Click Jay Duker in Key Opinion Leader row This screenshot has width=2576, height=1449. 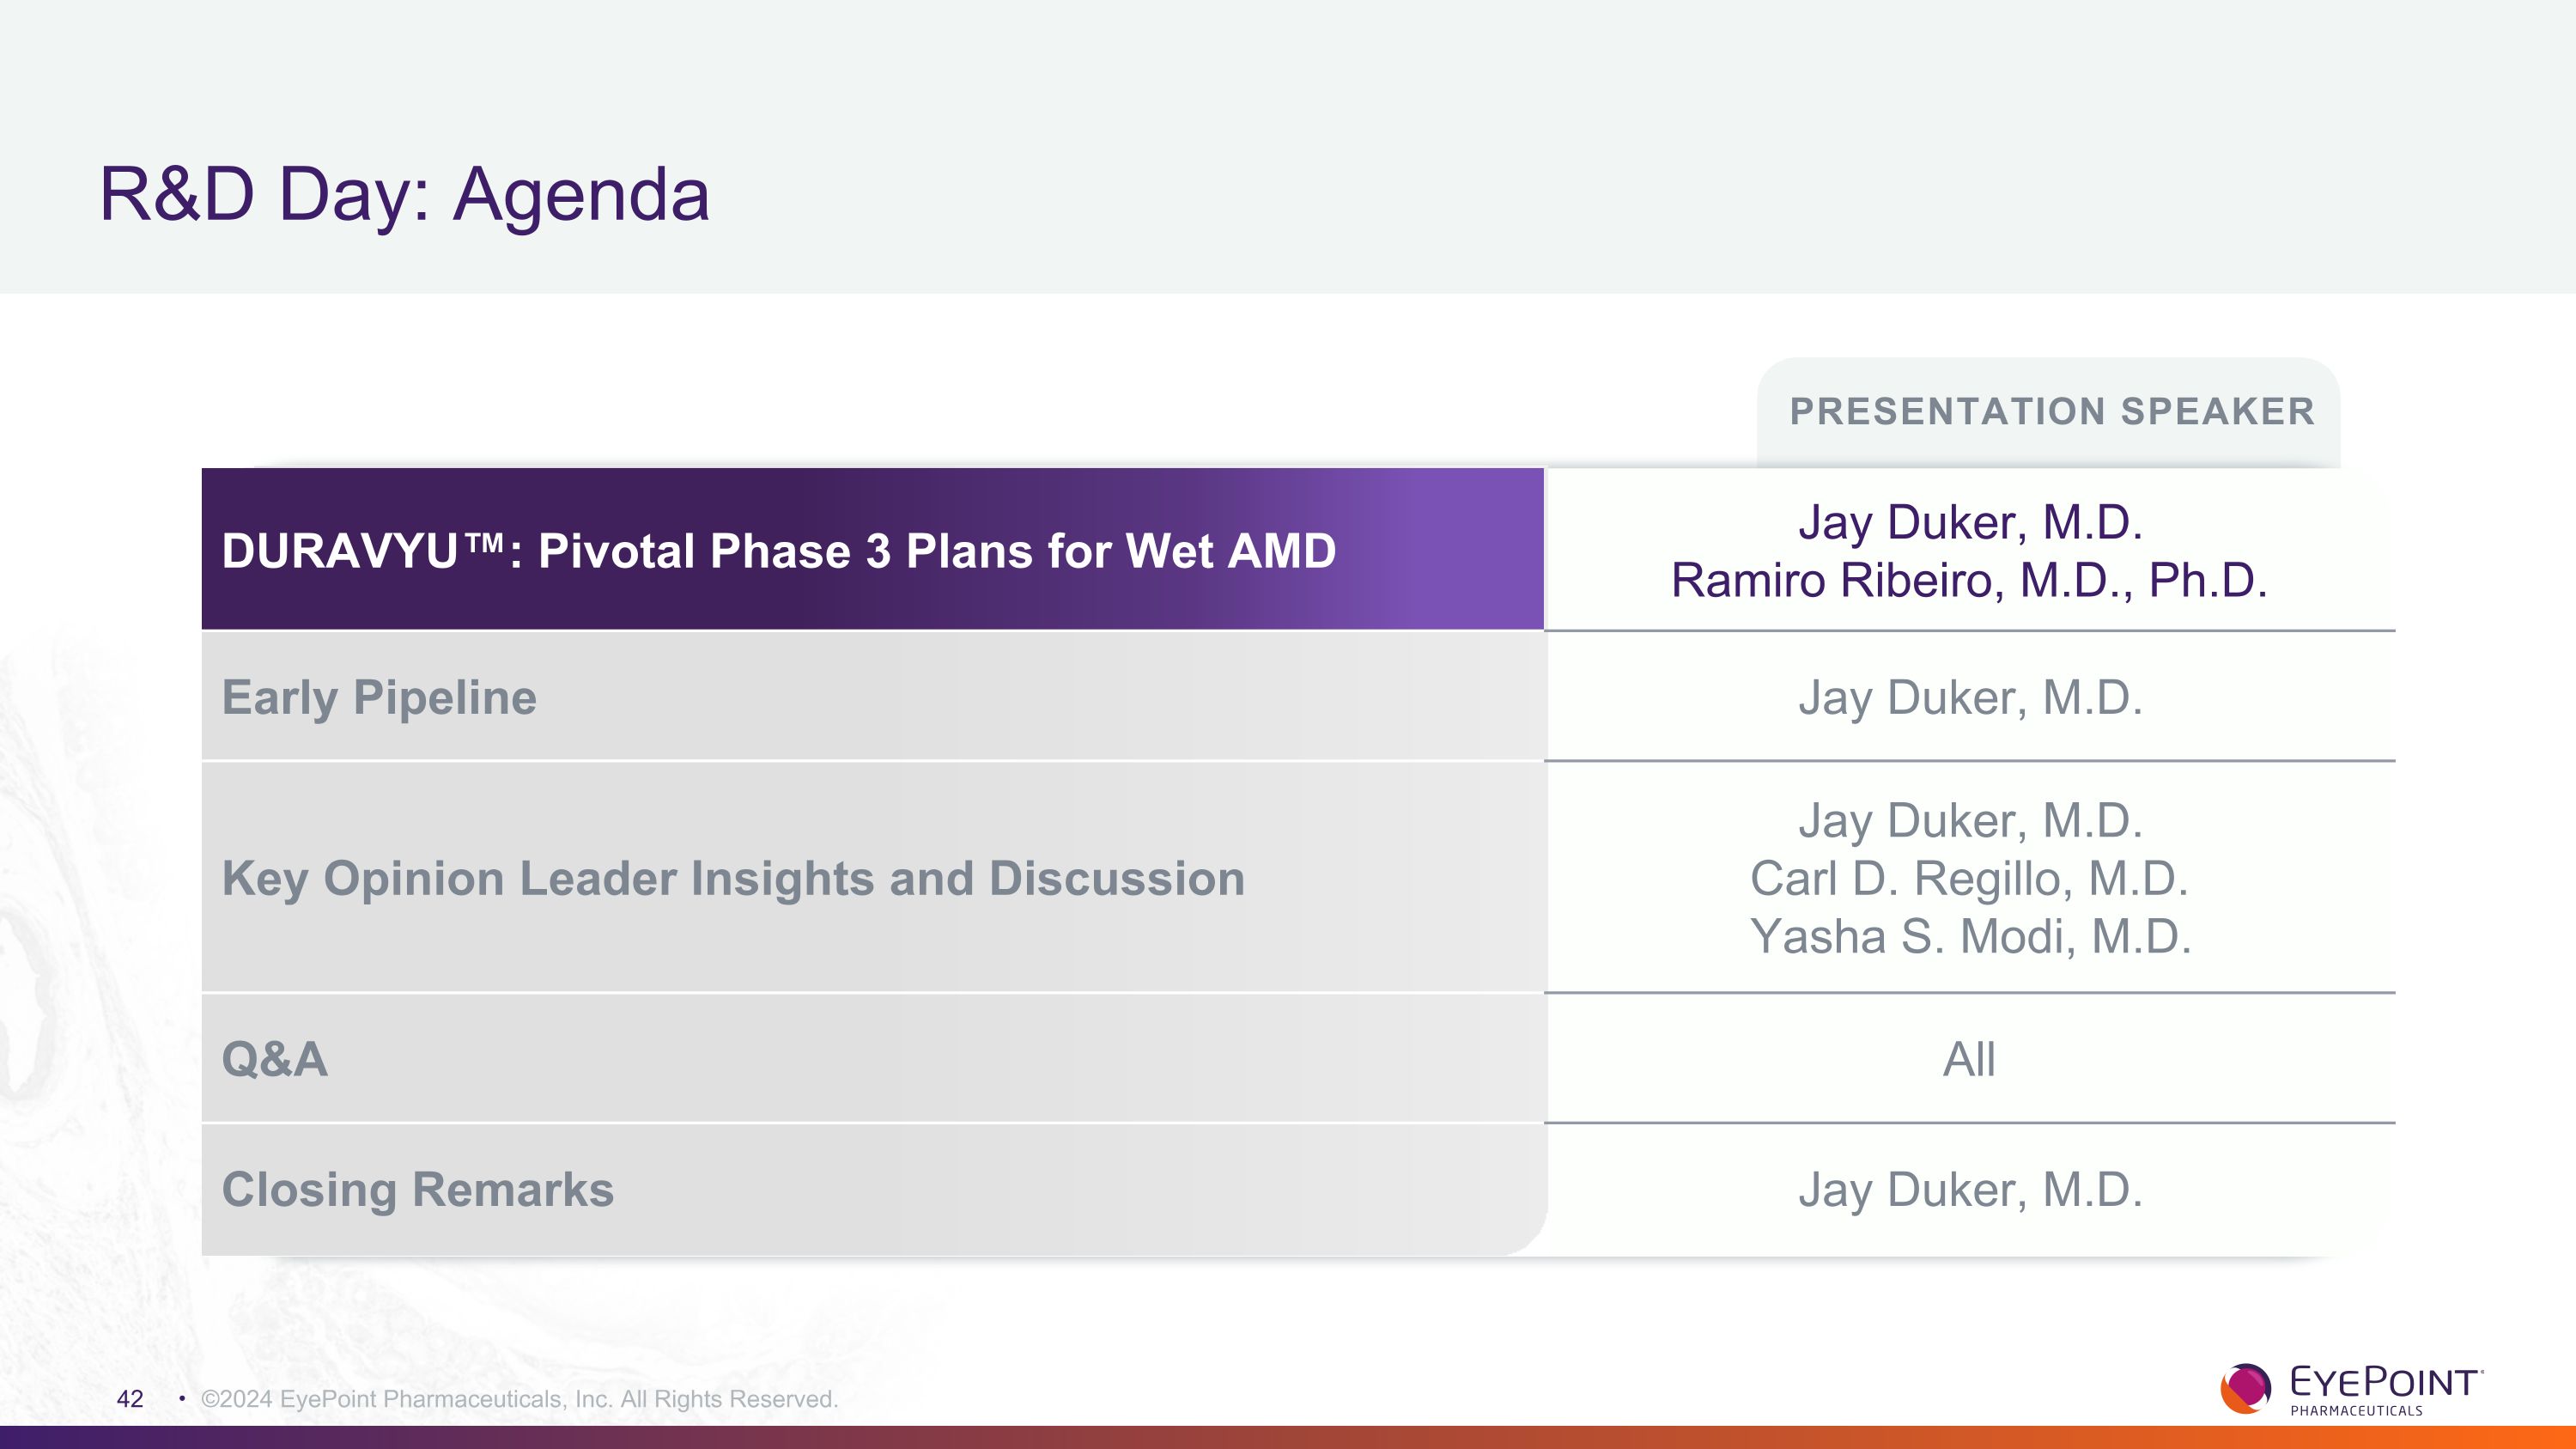[1970, 821]
